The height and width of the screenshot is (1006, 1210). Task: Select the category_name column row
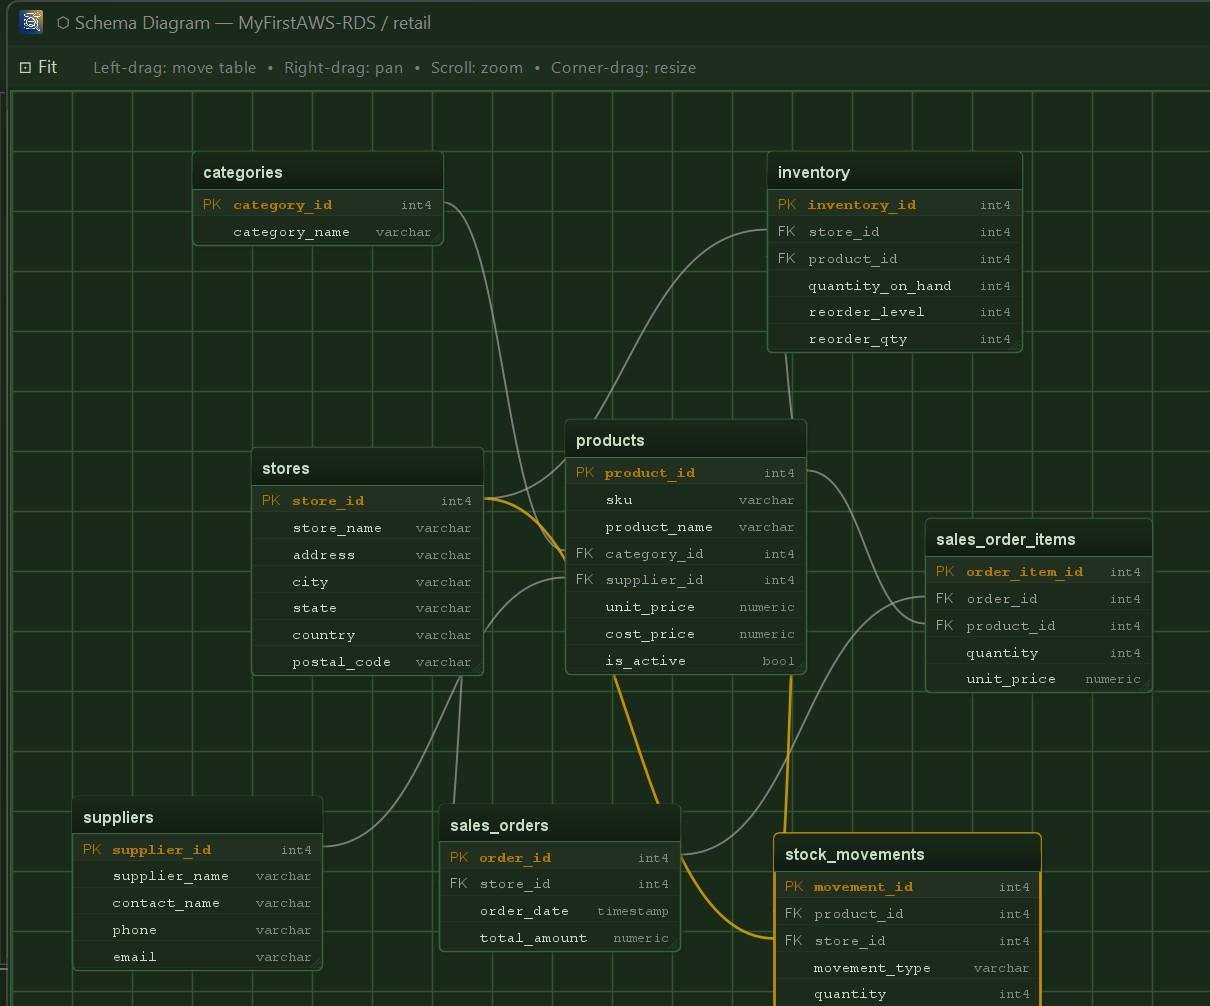coord(318,232)
